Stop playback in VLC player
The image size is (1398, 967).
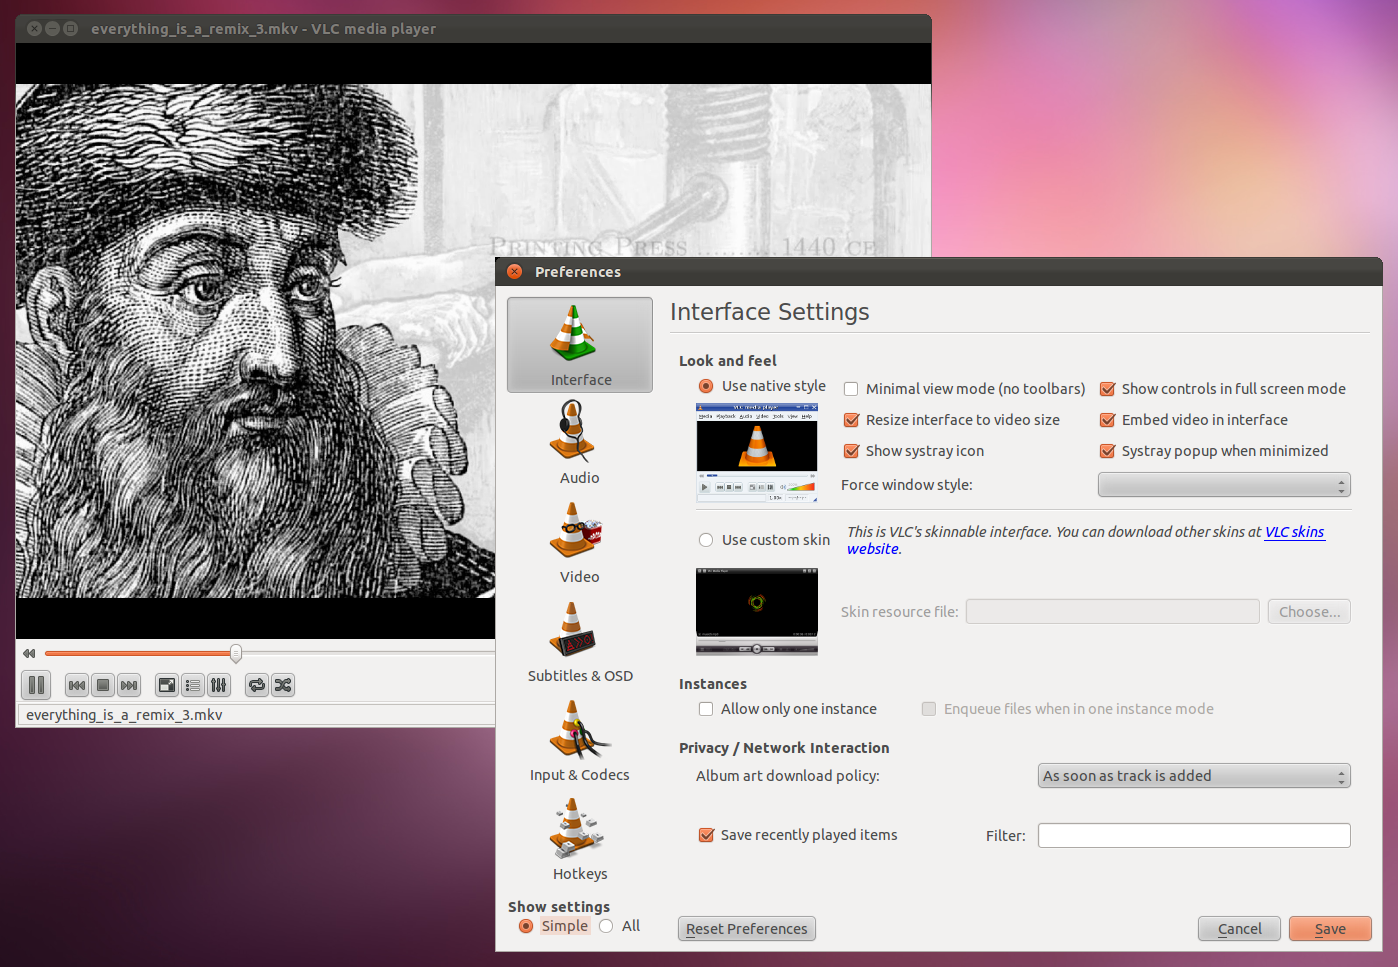tap(103, 685)
